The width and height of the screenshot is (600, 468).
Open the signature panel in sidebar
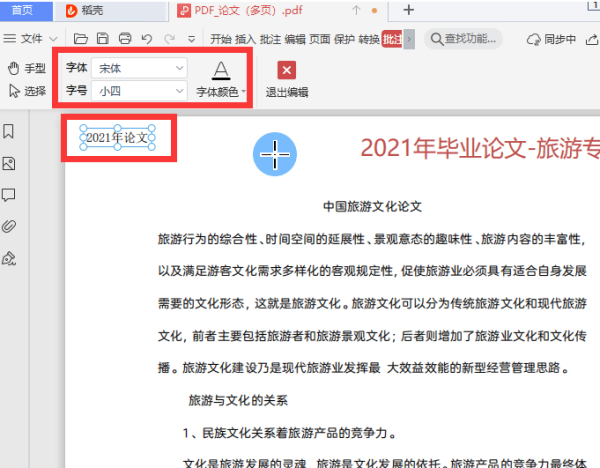[9, 258]
